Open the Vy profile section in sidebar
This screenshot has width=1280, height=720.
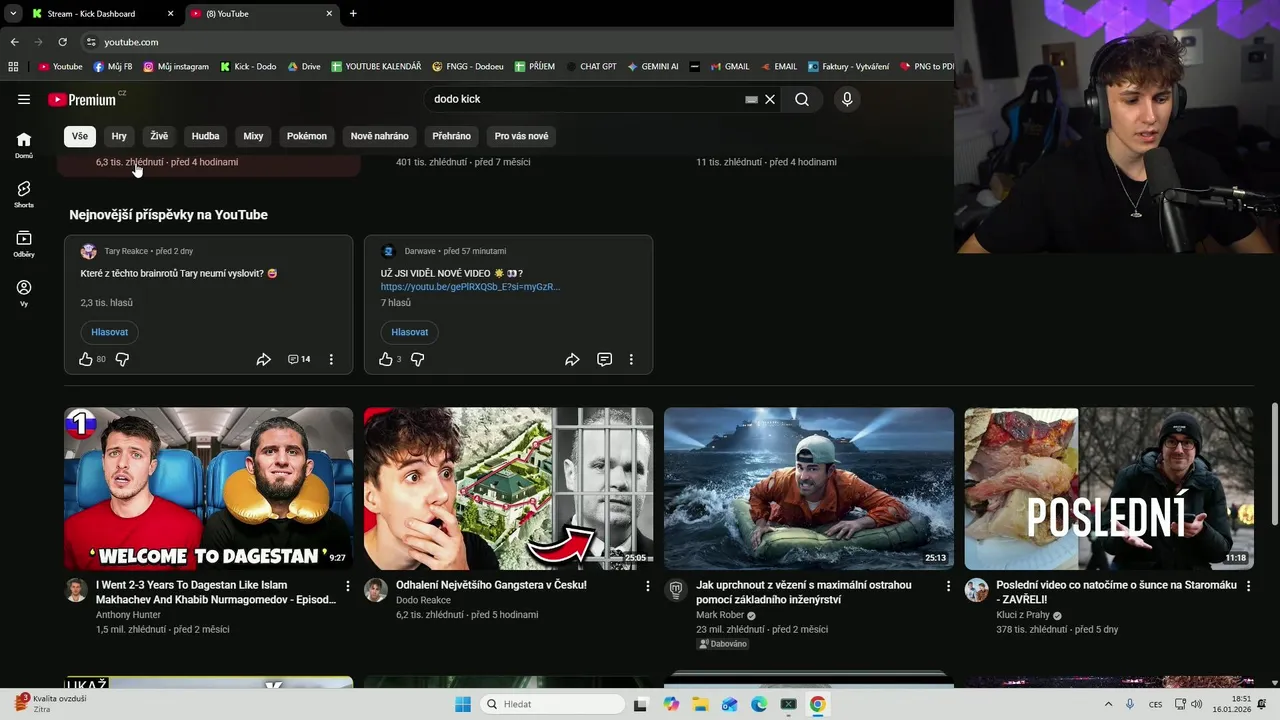(x=24, y=292)
